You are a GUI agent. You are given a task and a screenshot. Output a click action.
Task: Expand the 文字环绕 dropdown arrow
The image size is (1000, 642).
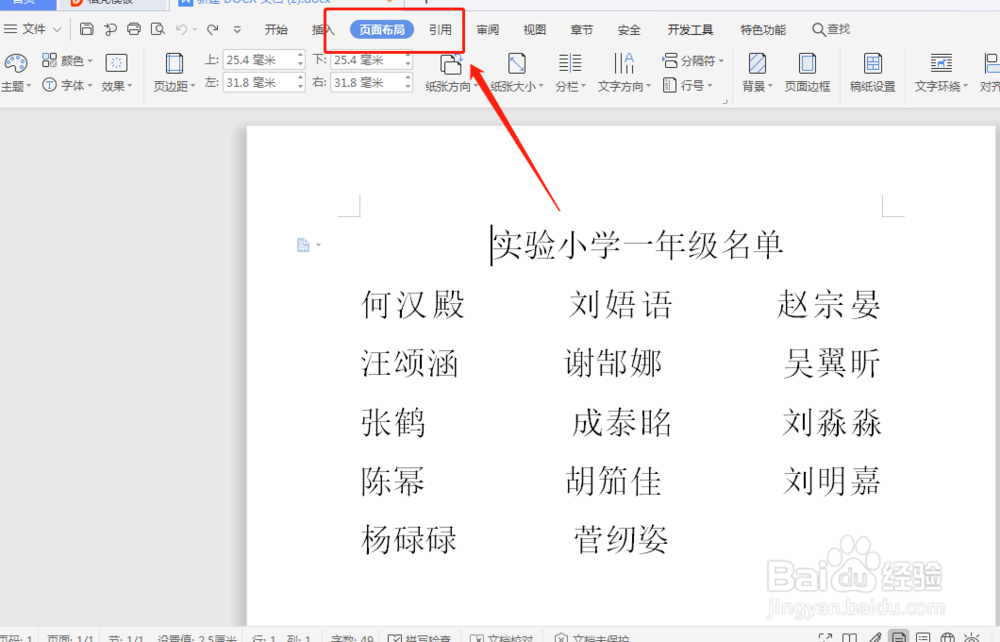(965, 86)
